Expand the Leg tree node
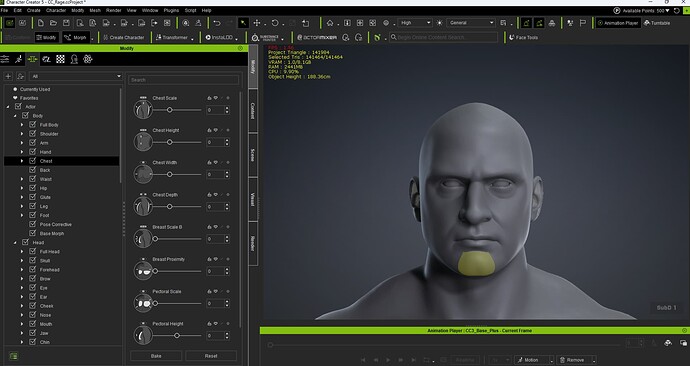The width and height of the screenshot is (690, 366). (22, 206)
